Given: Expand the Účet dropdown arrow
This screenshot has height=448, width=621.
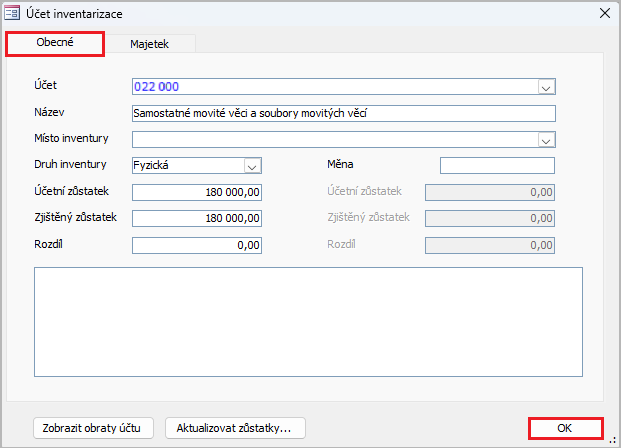Looking at the screenshot, I should (x=546, y=87).
